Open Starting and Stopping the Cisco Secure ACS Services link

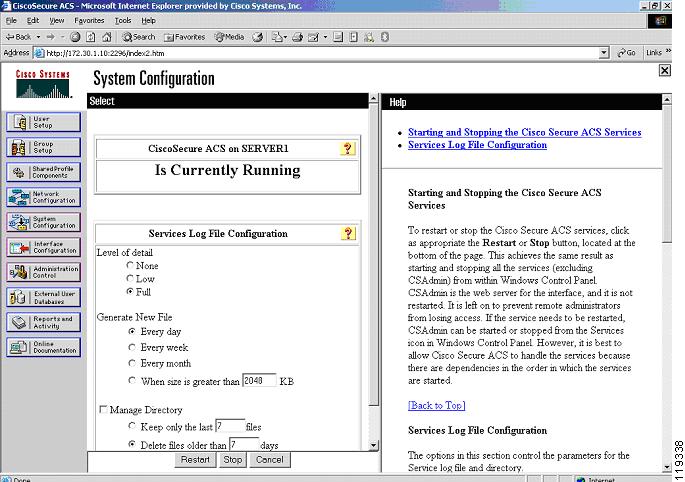[525, 132]
